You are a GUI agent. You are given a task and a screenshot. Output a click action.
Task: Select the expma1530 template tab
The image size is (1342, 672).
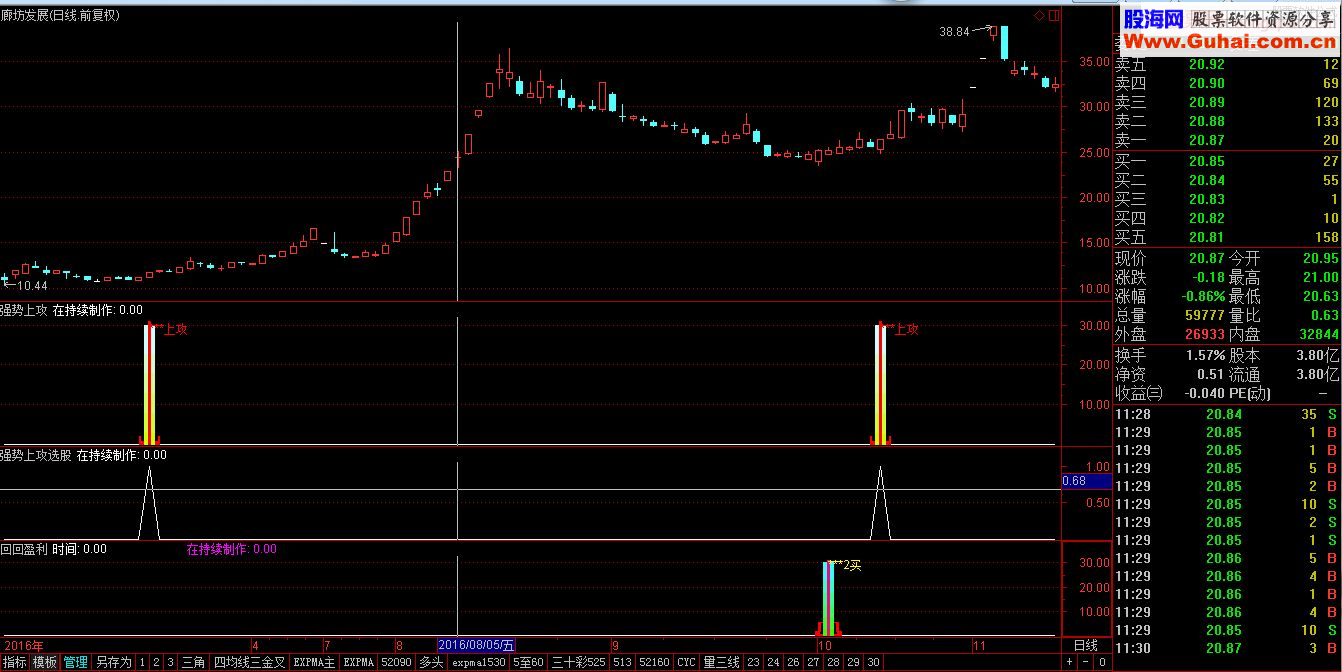pyautogui.click(x=479, y=662)
